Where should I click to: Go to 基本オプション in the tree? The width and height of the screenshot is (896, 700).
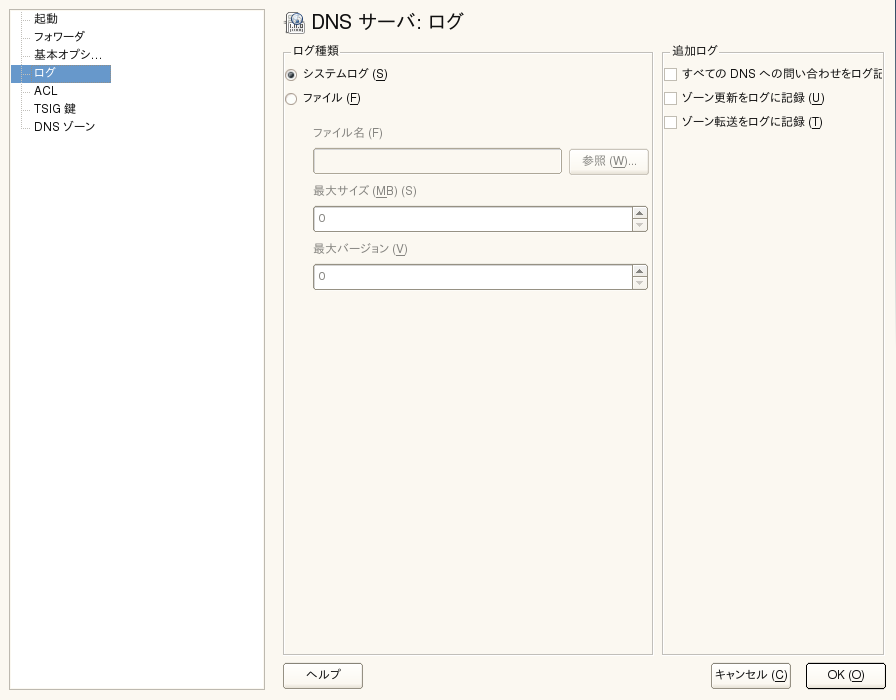tap(67, 55)
